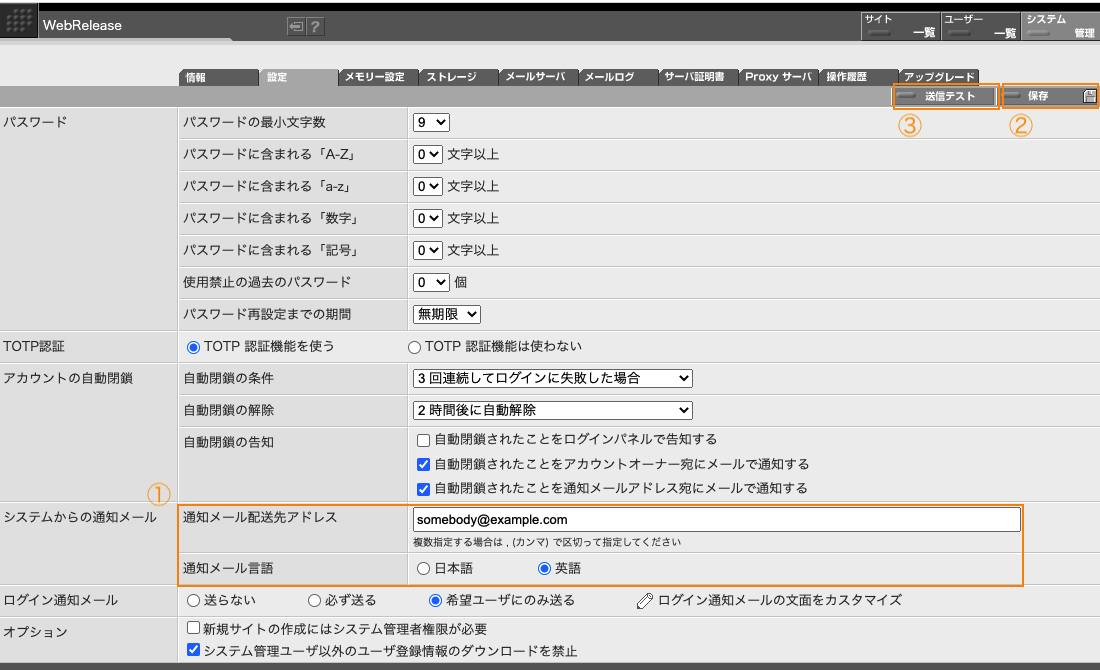Open the パスワード再設定までの期間 dropdown
1100x670 pixels.
click(x=445, y=314)
